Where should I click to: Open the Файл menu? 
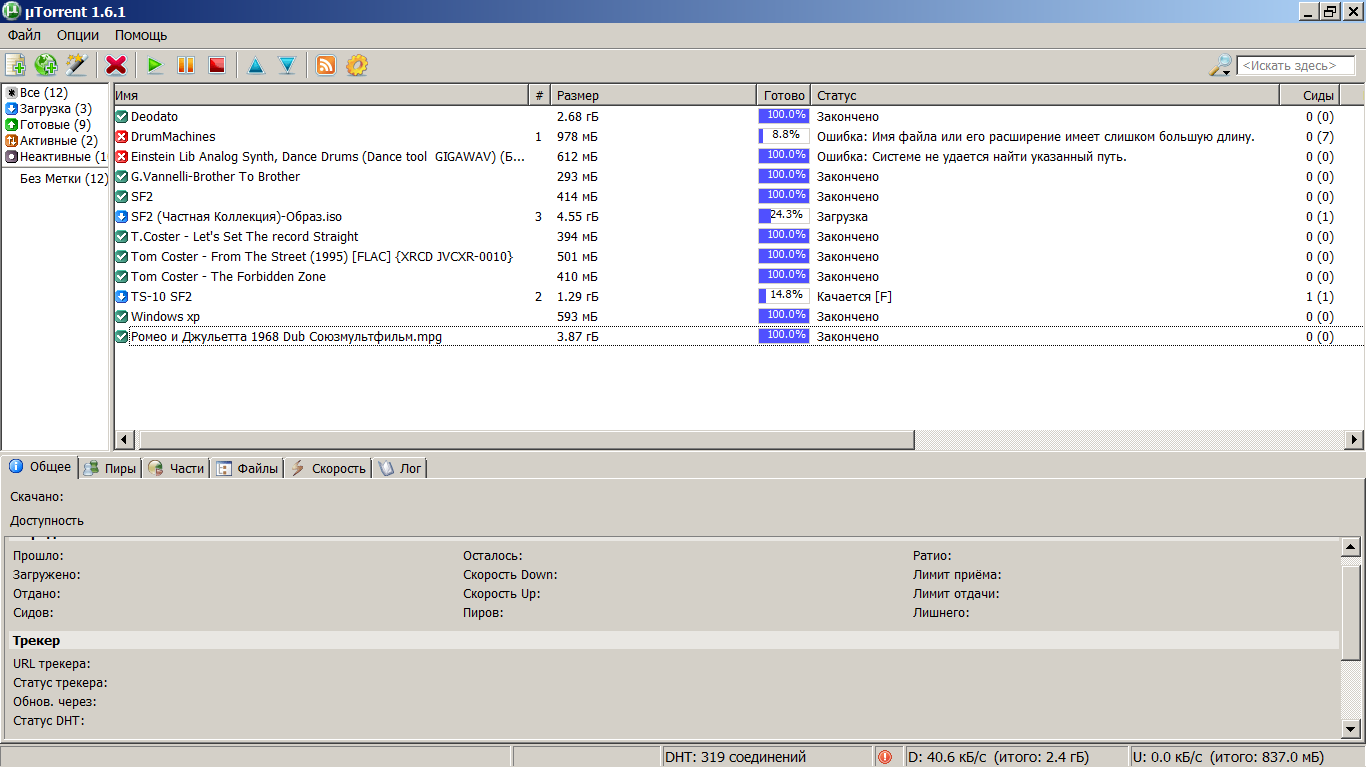[x=24, y=35]
